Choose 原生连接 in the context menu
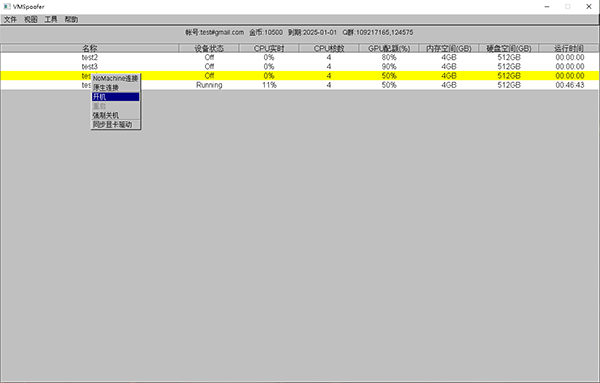The height and width of the screenshot is (383, 600). 116,88
